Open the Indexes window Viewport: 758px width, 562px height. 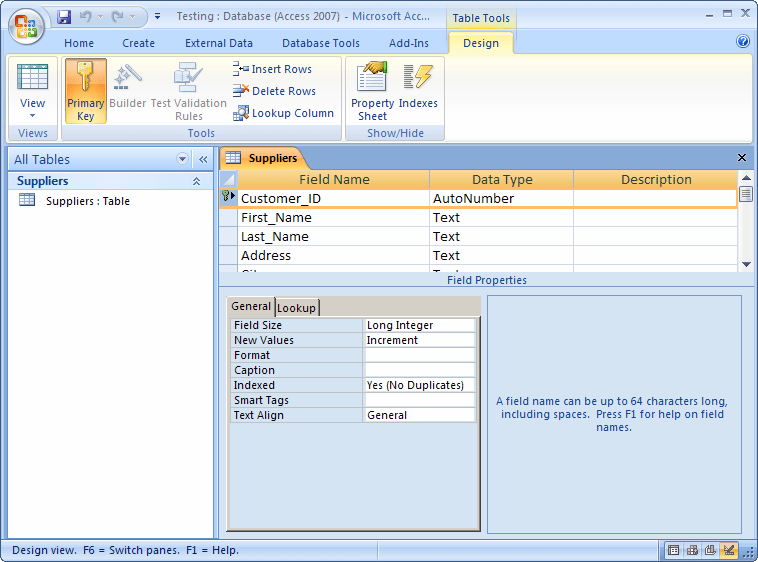click(x=418, y=85)
